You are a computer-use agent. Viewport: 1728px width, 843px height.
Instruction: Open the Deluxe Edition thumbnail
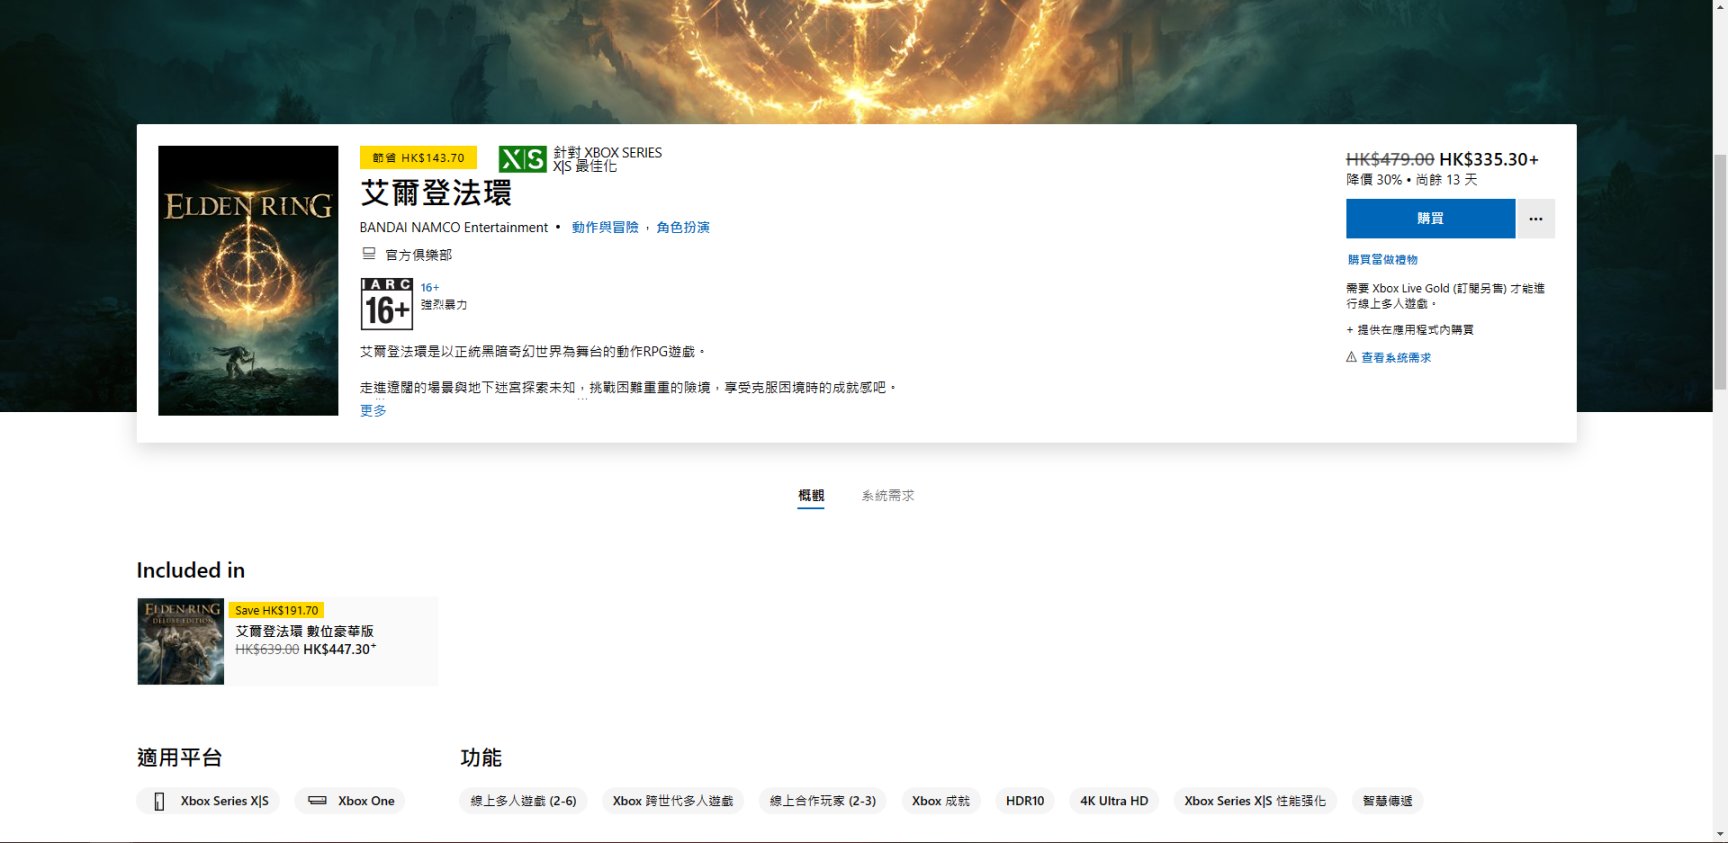pos(181,641)
